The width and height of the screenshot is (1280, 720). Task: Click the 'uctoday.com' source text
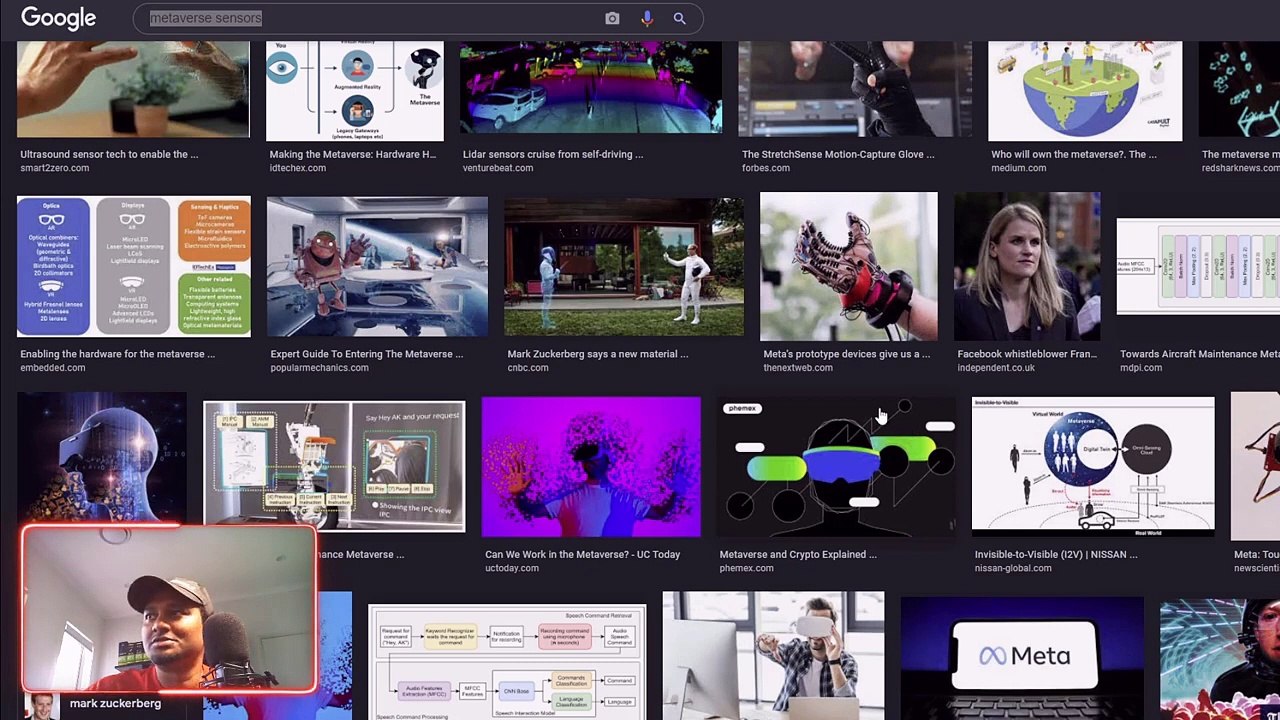click(512, 568)
